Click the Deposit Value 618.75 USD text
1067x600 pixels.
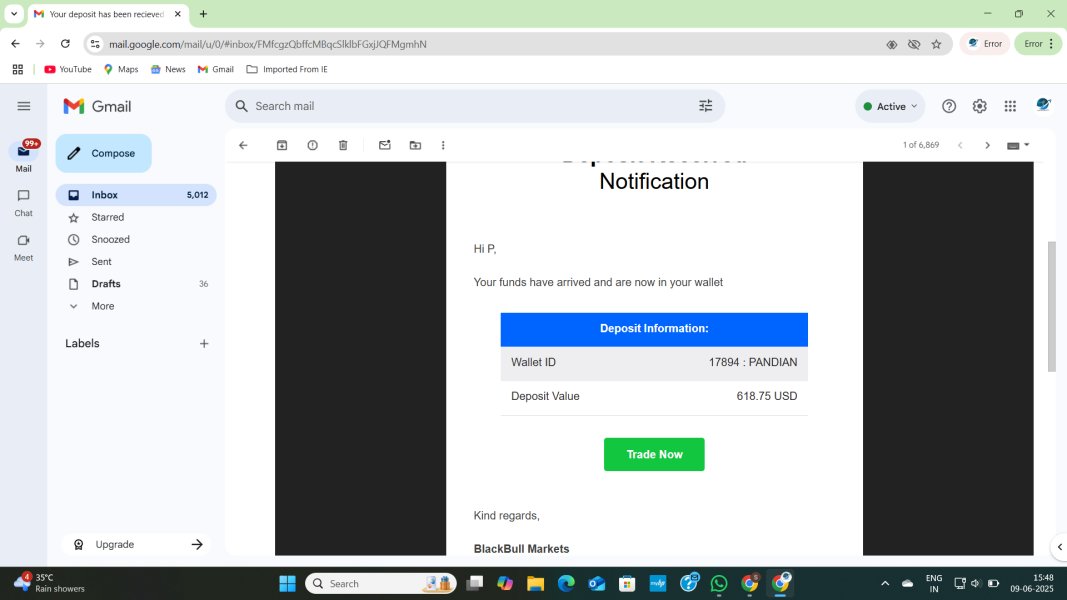pos(767,396)
